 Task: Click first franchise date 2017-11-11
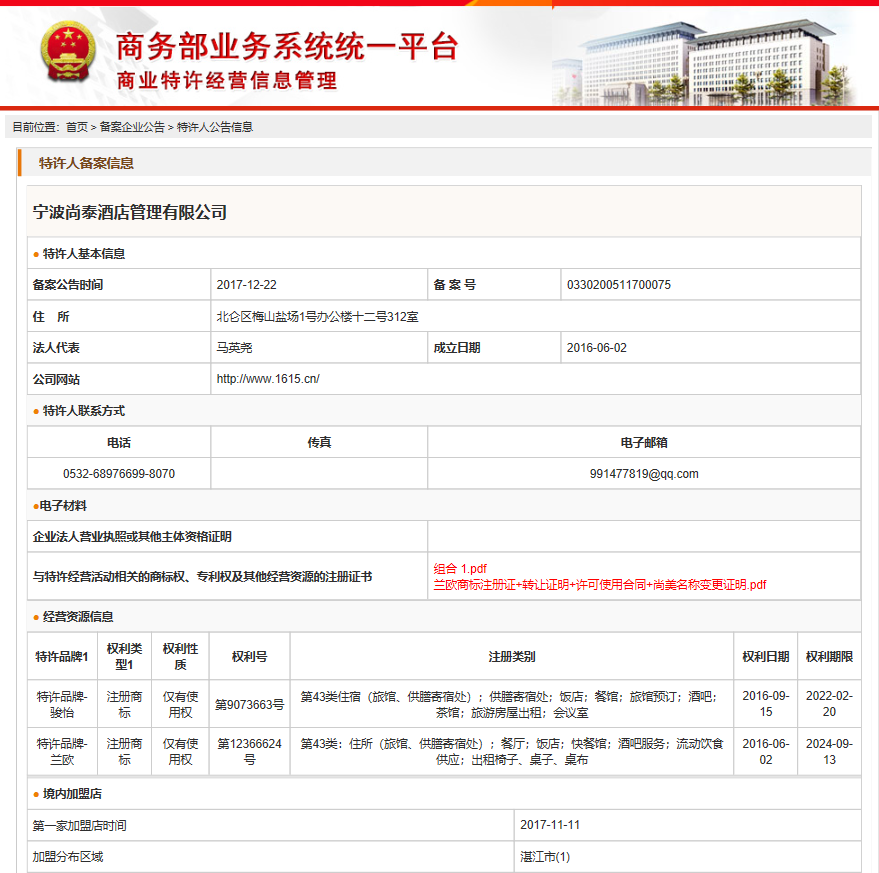coord(550,825)
